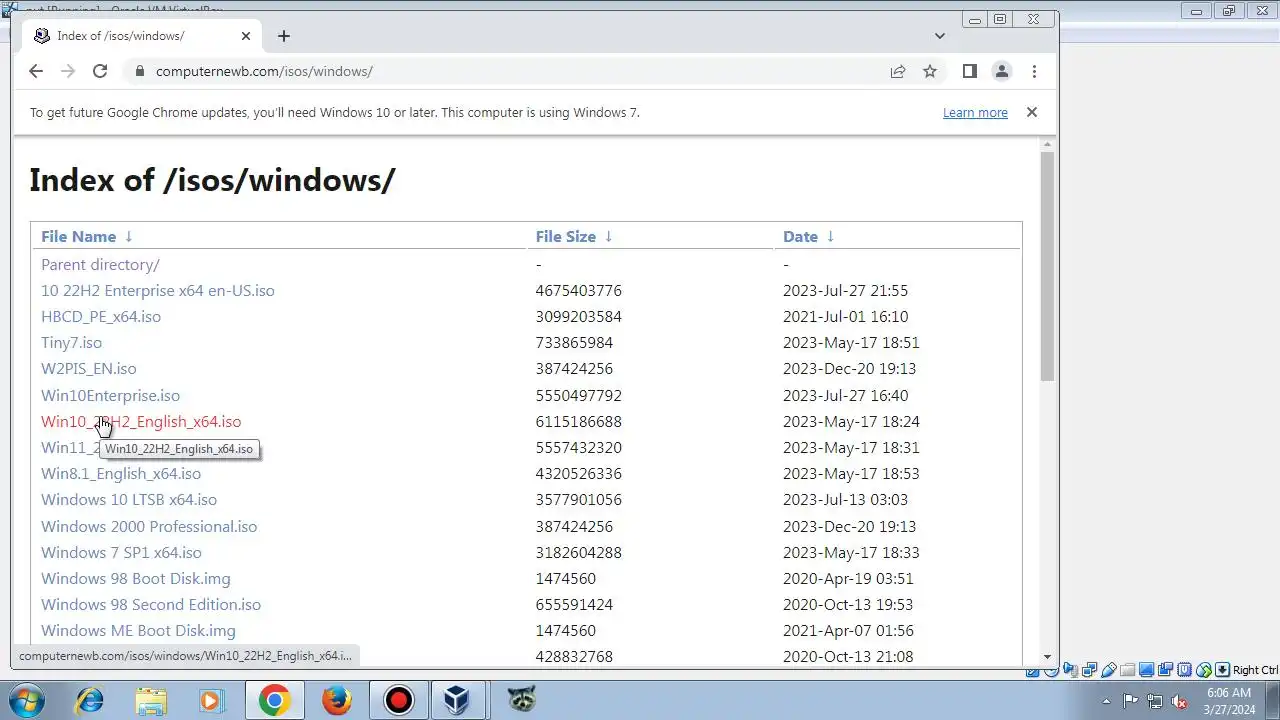Click the muted volume tray icon
Screen dimensions: 1280x720
pos(1179,701)
